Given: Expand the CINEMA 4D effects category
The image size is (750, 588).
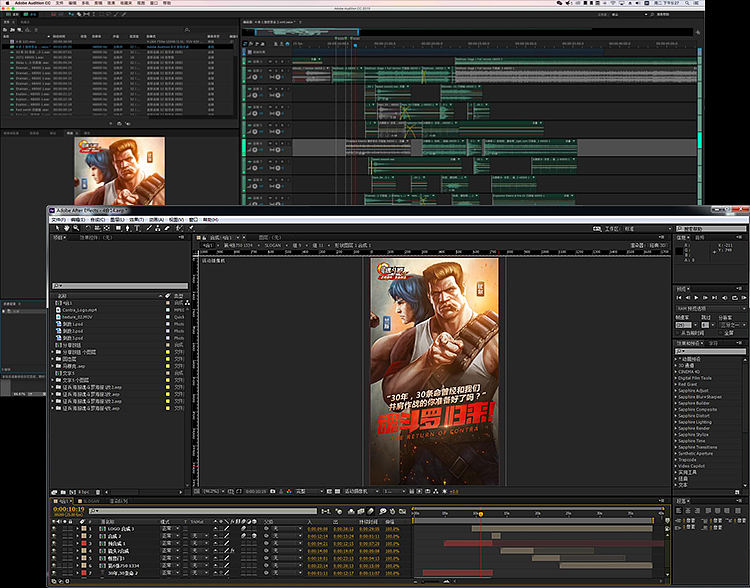Looking at the screenshot, I should pyautogui.click(x=675, y=372).
